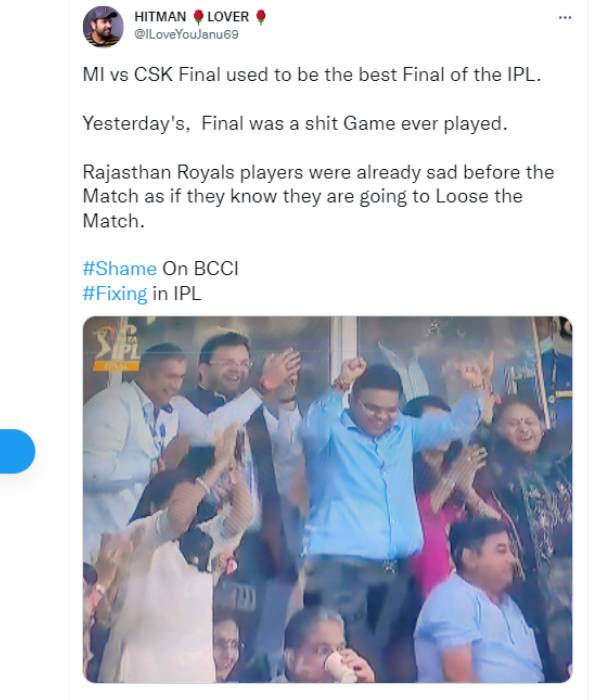The width and height of the screenshot is (600, 700).
Task: Click the 'On BCCI' text
Action: click(x=200, y=269)
